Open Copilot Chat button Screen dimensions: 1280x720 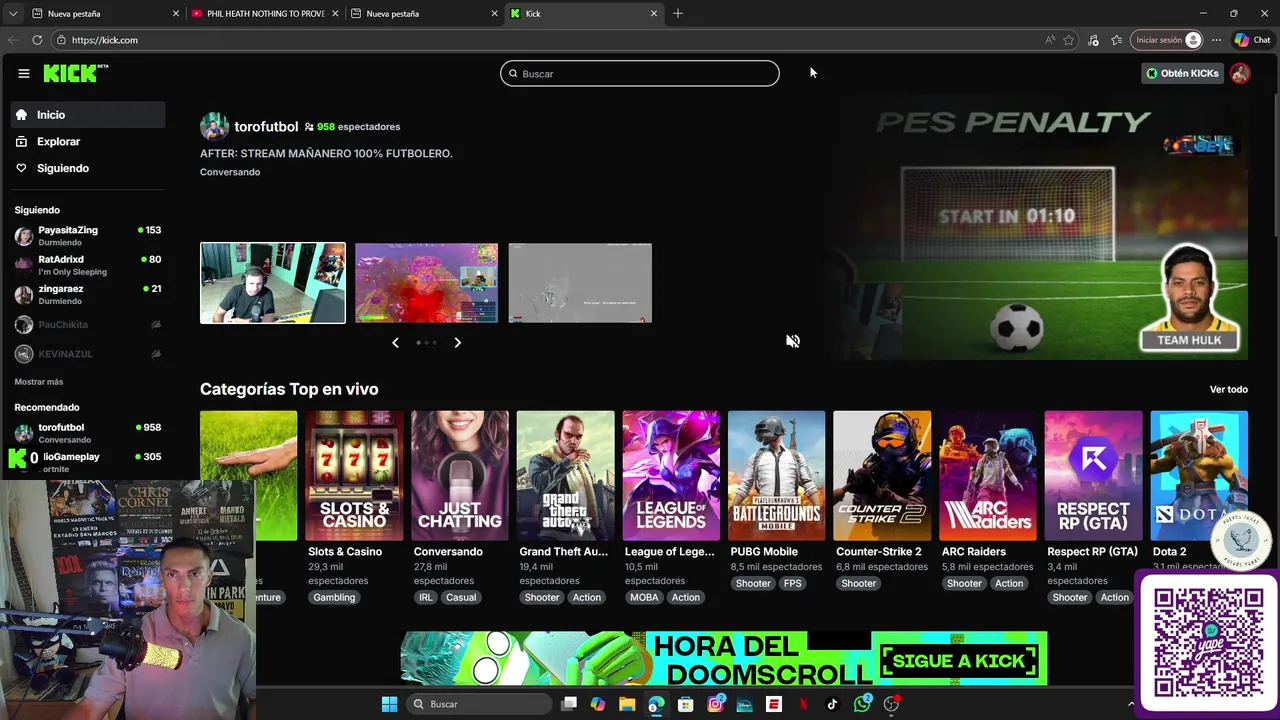coord(1252,40)
